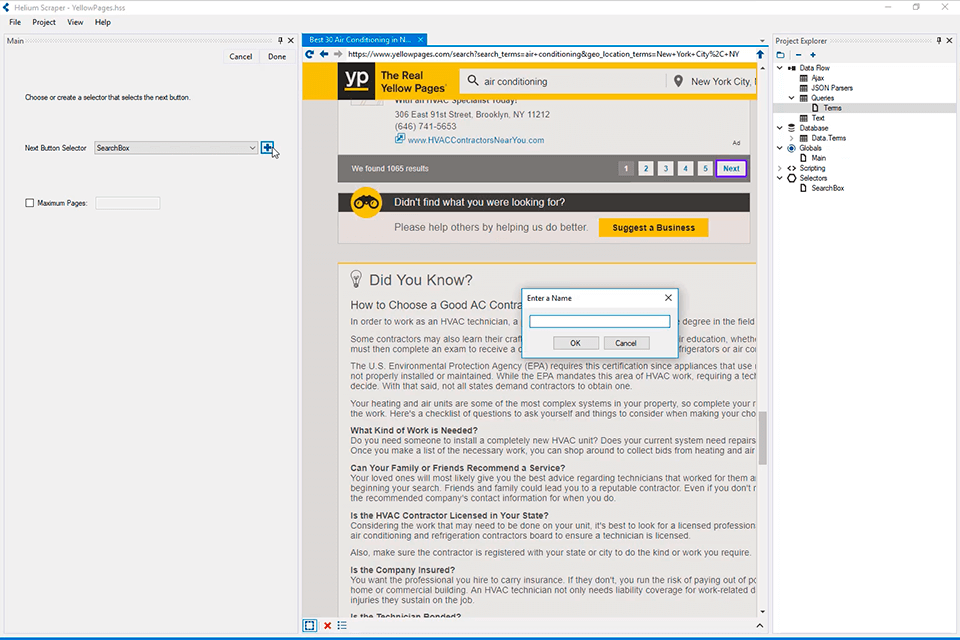Click the binoculars icon
The height and width of the screenshot is (640, 960).
366,203
